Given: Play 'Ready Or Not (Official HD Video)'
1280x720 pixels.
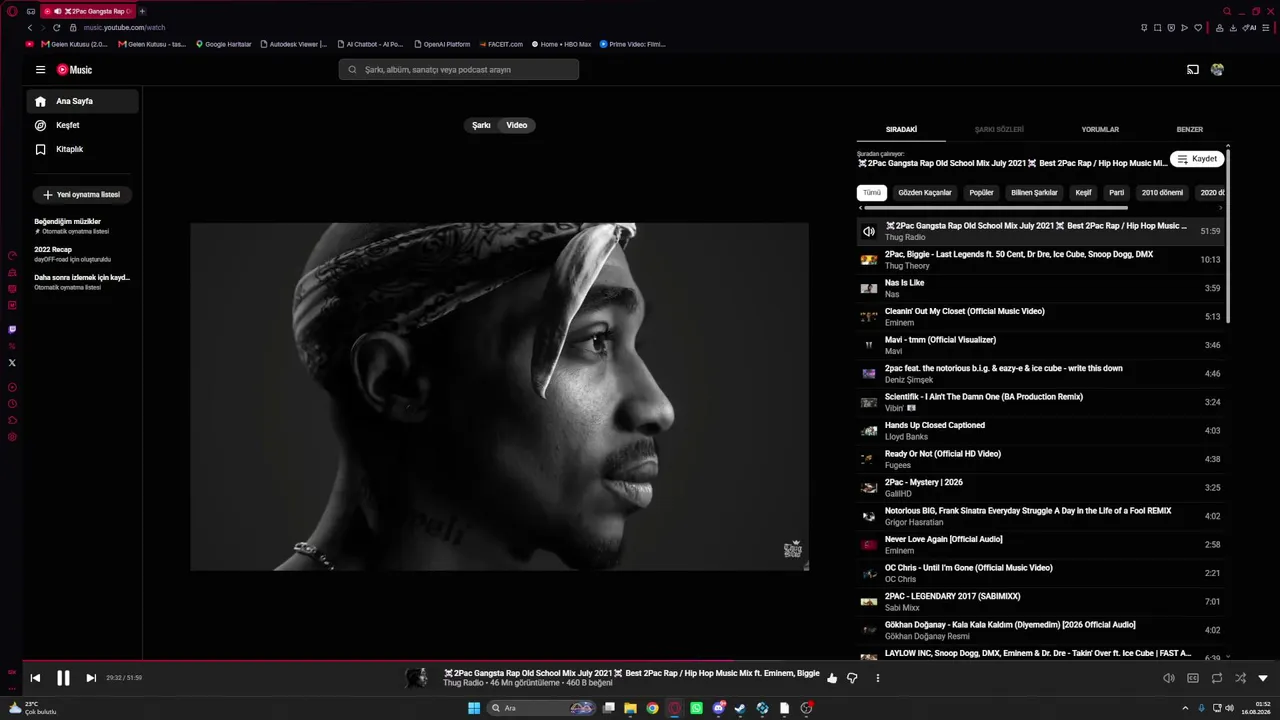Looking at the screenshot, I should tap(1040, 459).
